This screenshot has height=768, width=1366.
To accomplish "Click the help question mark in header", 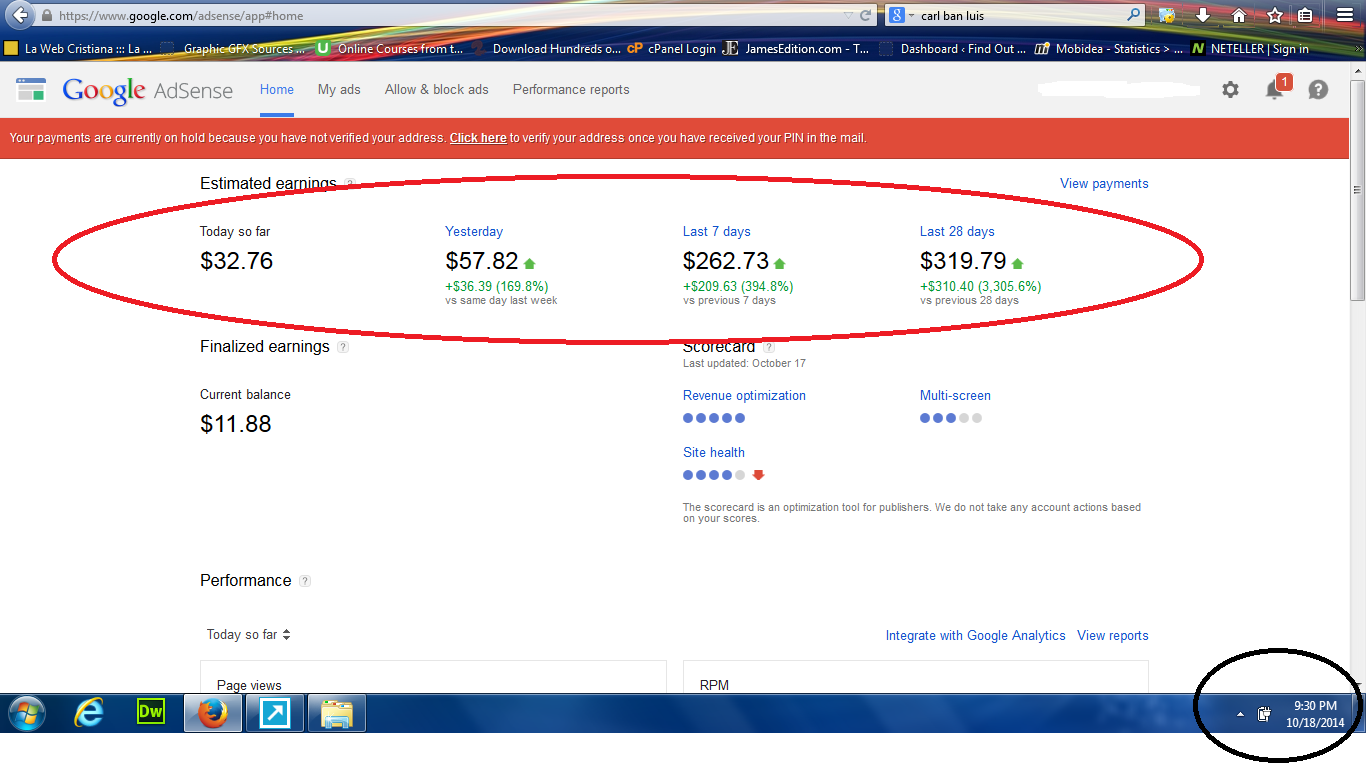I will (x=1318, y=90).
